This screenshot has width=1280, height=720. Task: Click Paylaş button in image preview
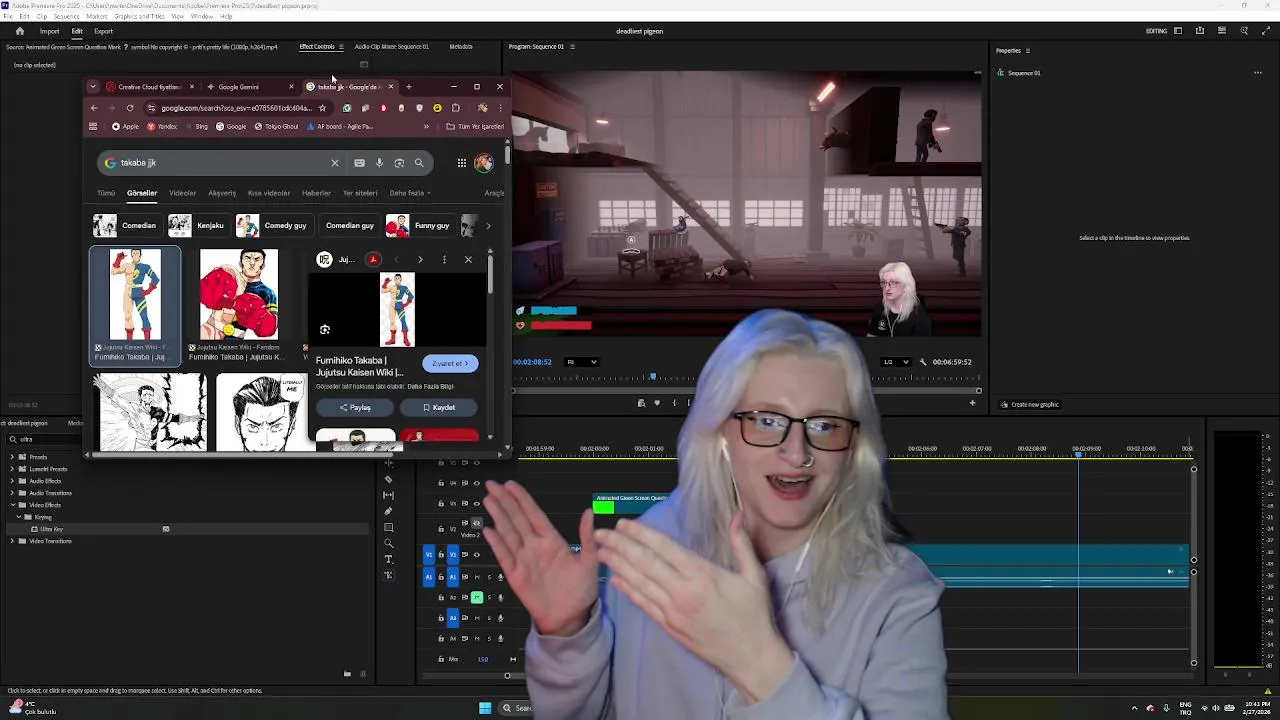355,407
